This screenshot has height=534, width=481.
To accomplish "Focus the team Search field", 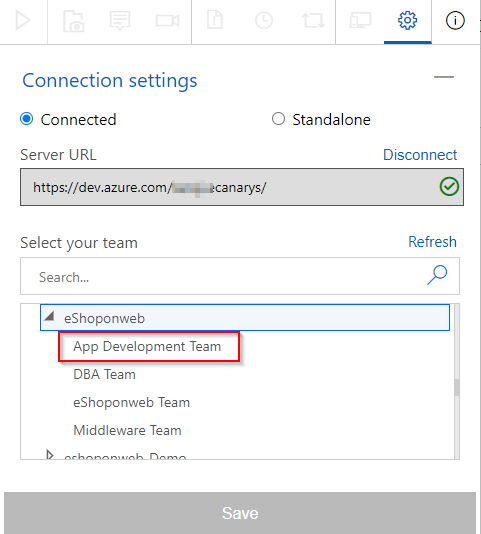I will (x=240, y=276).
